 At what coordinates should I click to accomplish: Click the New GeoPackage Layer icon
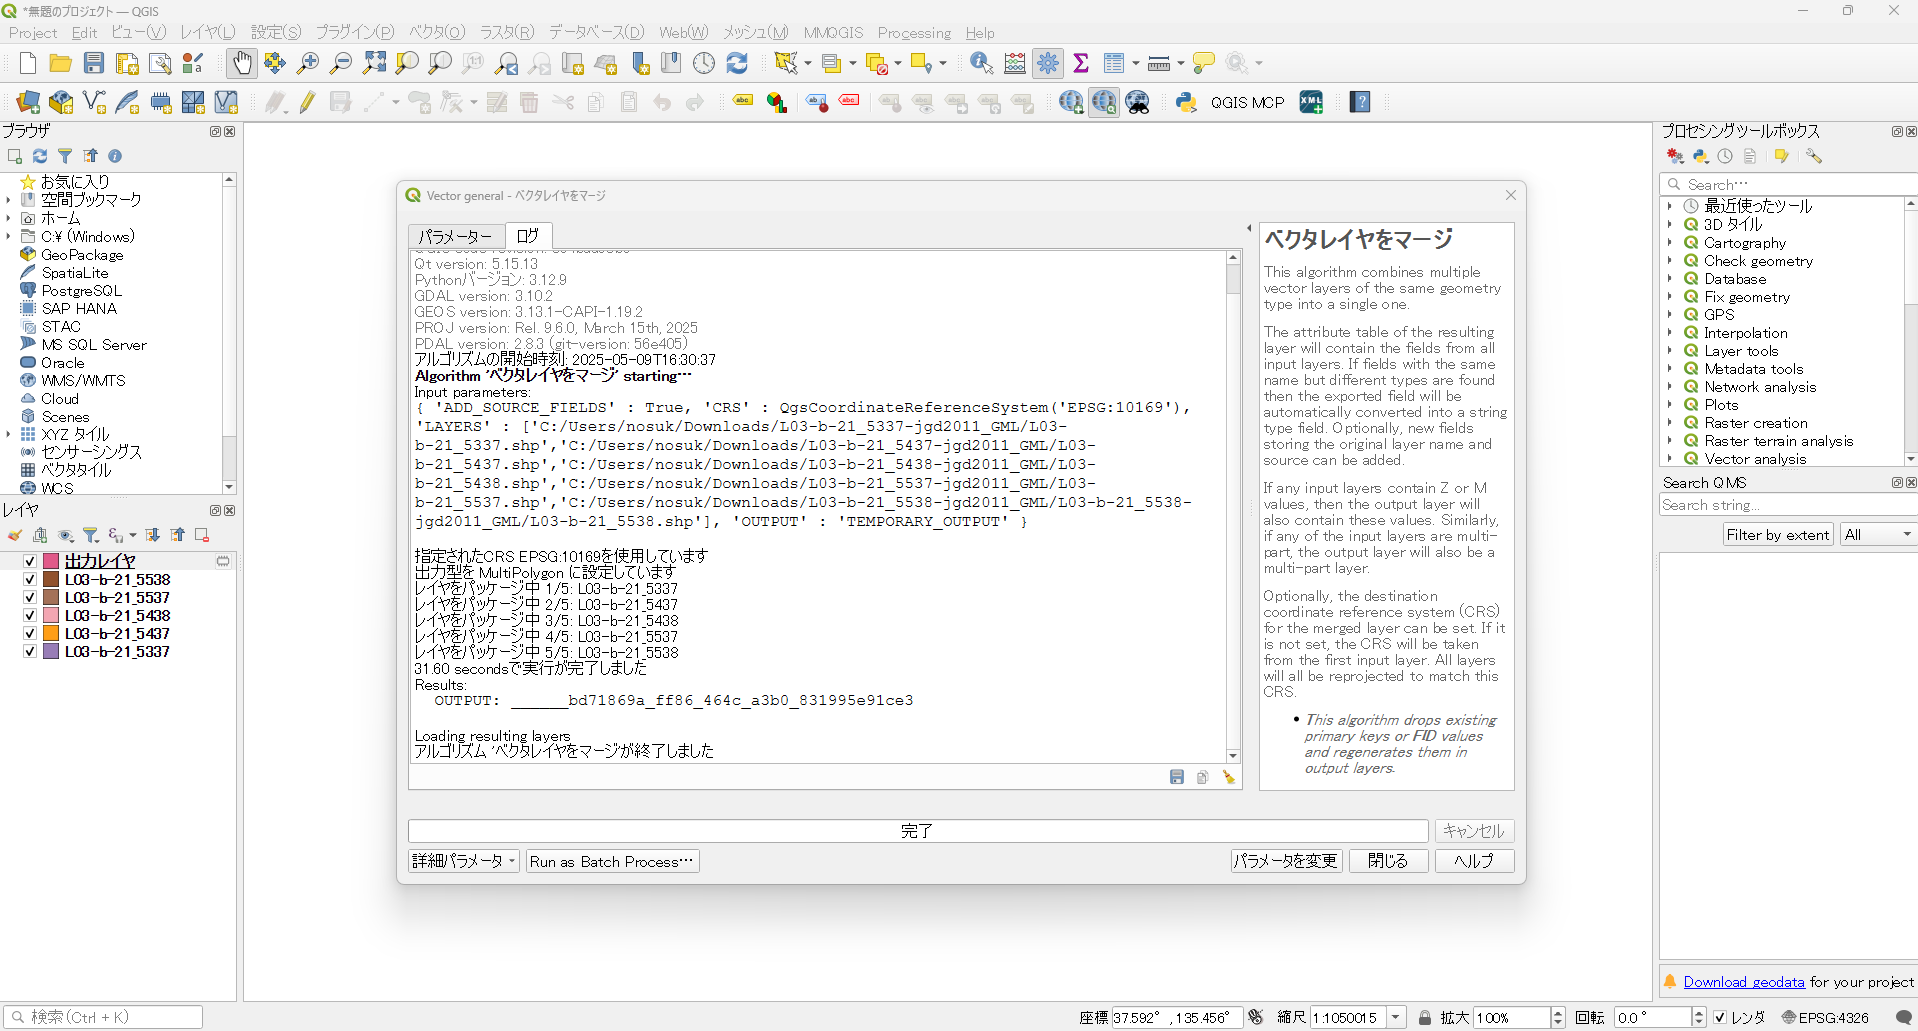(x=61, y=102)
